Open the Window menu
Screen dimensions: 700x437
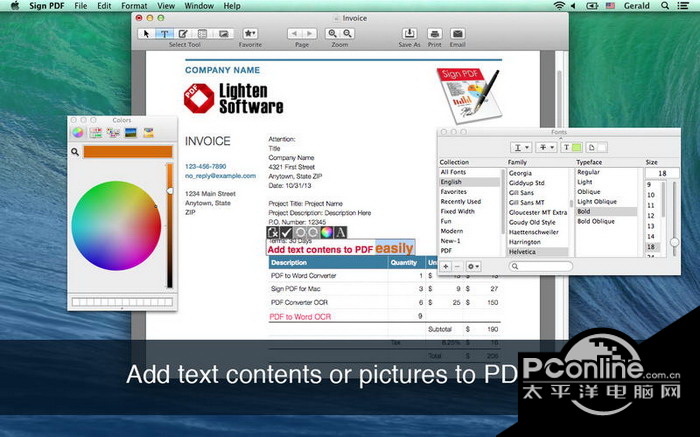pyautogui.click(x=199, y=6)
